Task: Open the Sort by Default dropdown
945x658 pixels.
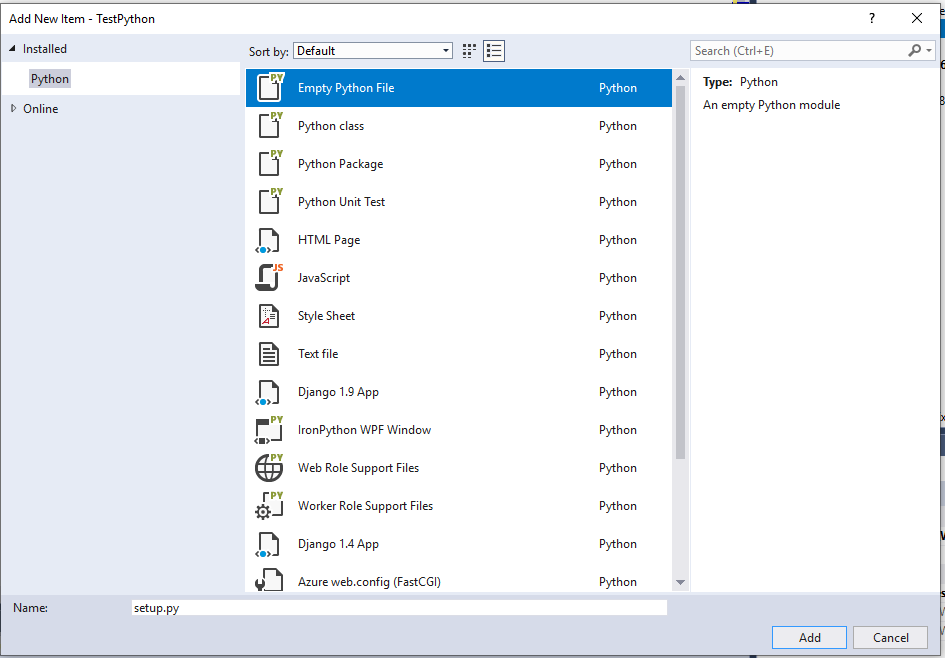Action: pos(373,51)
